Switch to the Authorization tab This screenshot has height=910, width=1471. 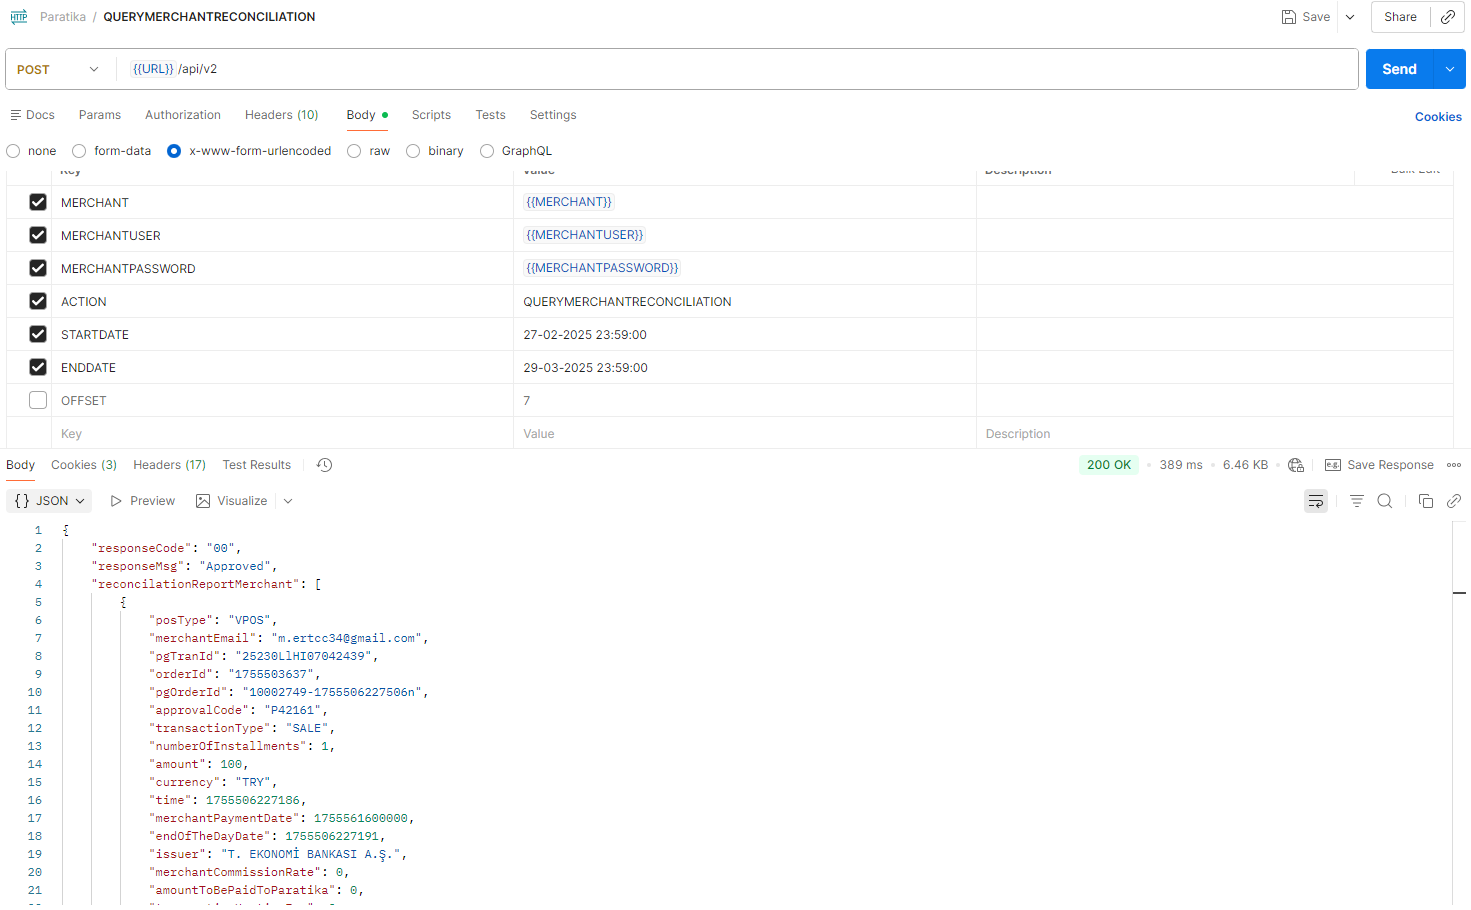(x=183, y=115)
